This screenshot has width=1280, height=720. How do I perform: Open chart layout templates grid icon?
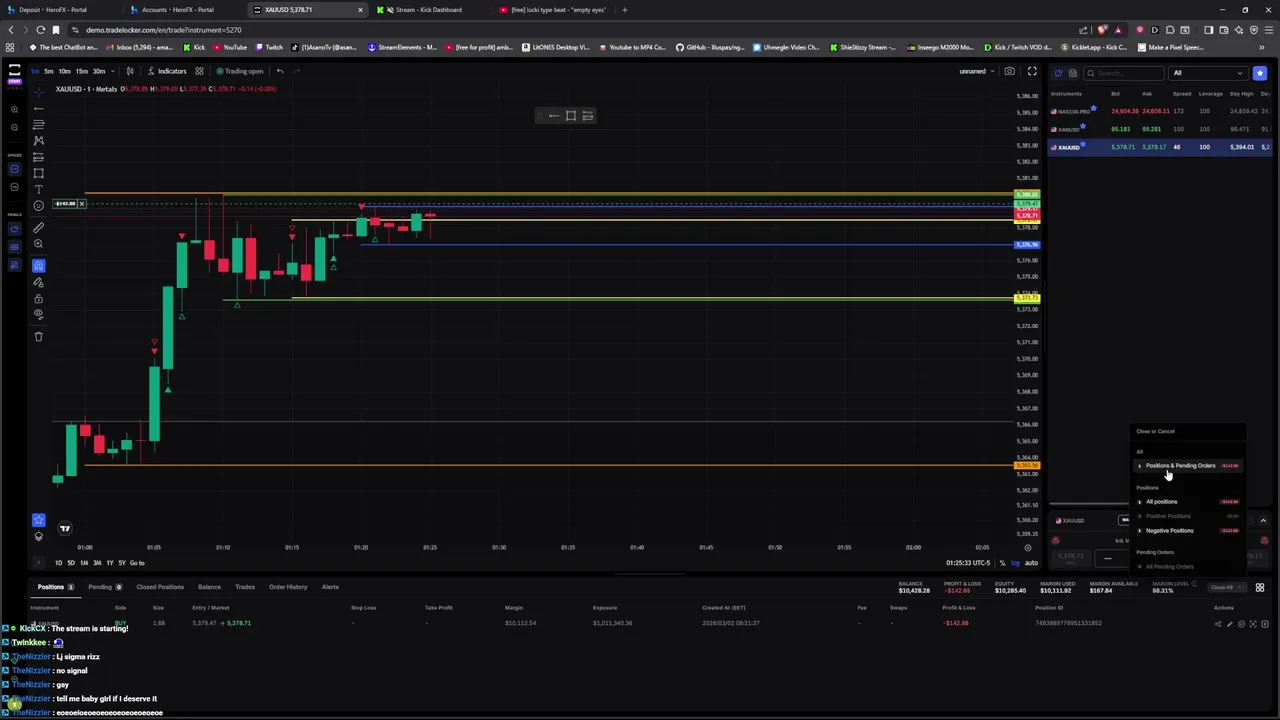point(199,71)
